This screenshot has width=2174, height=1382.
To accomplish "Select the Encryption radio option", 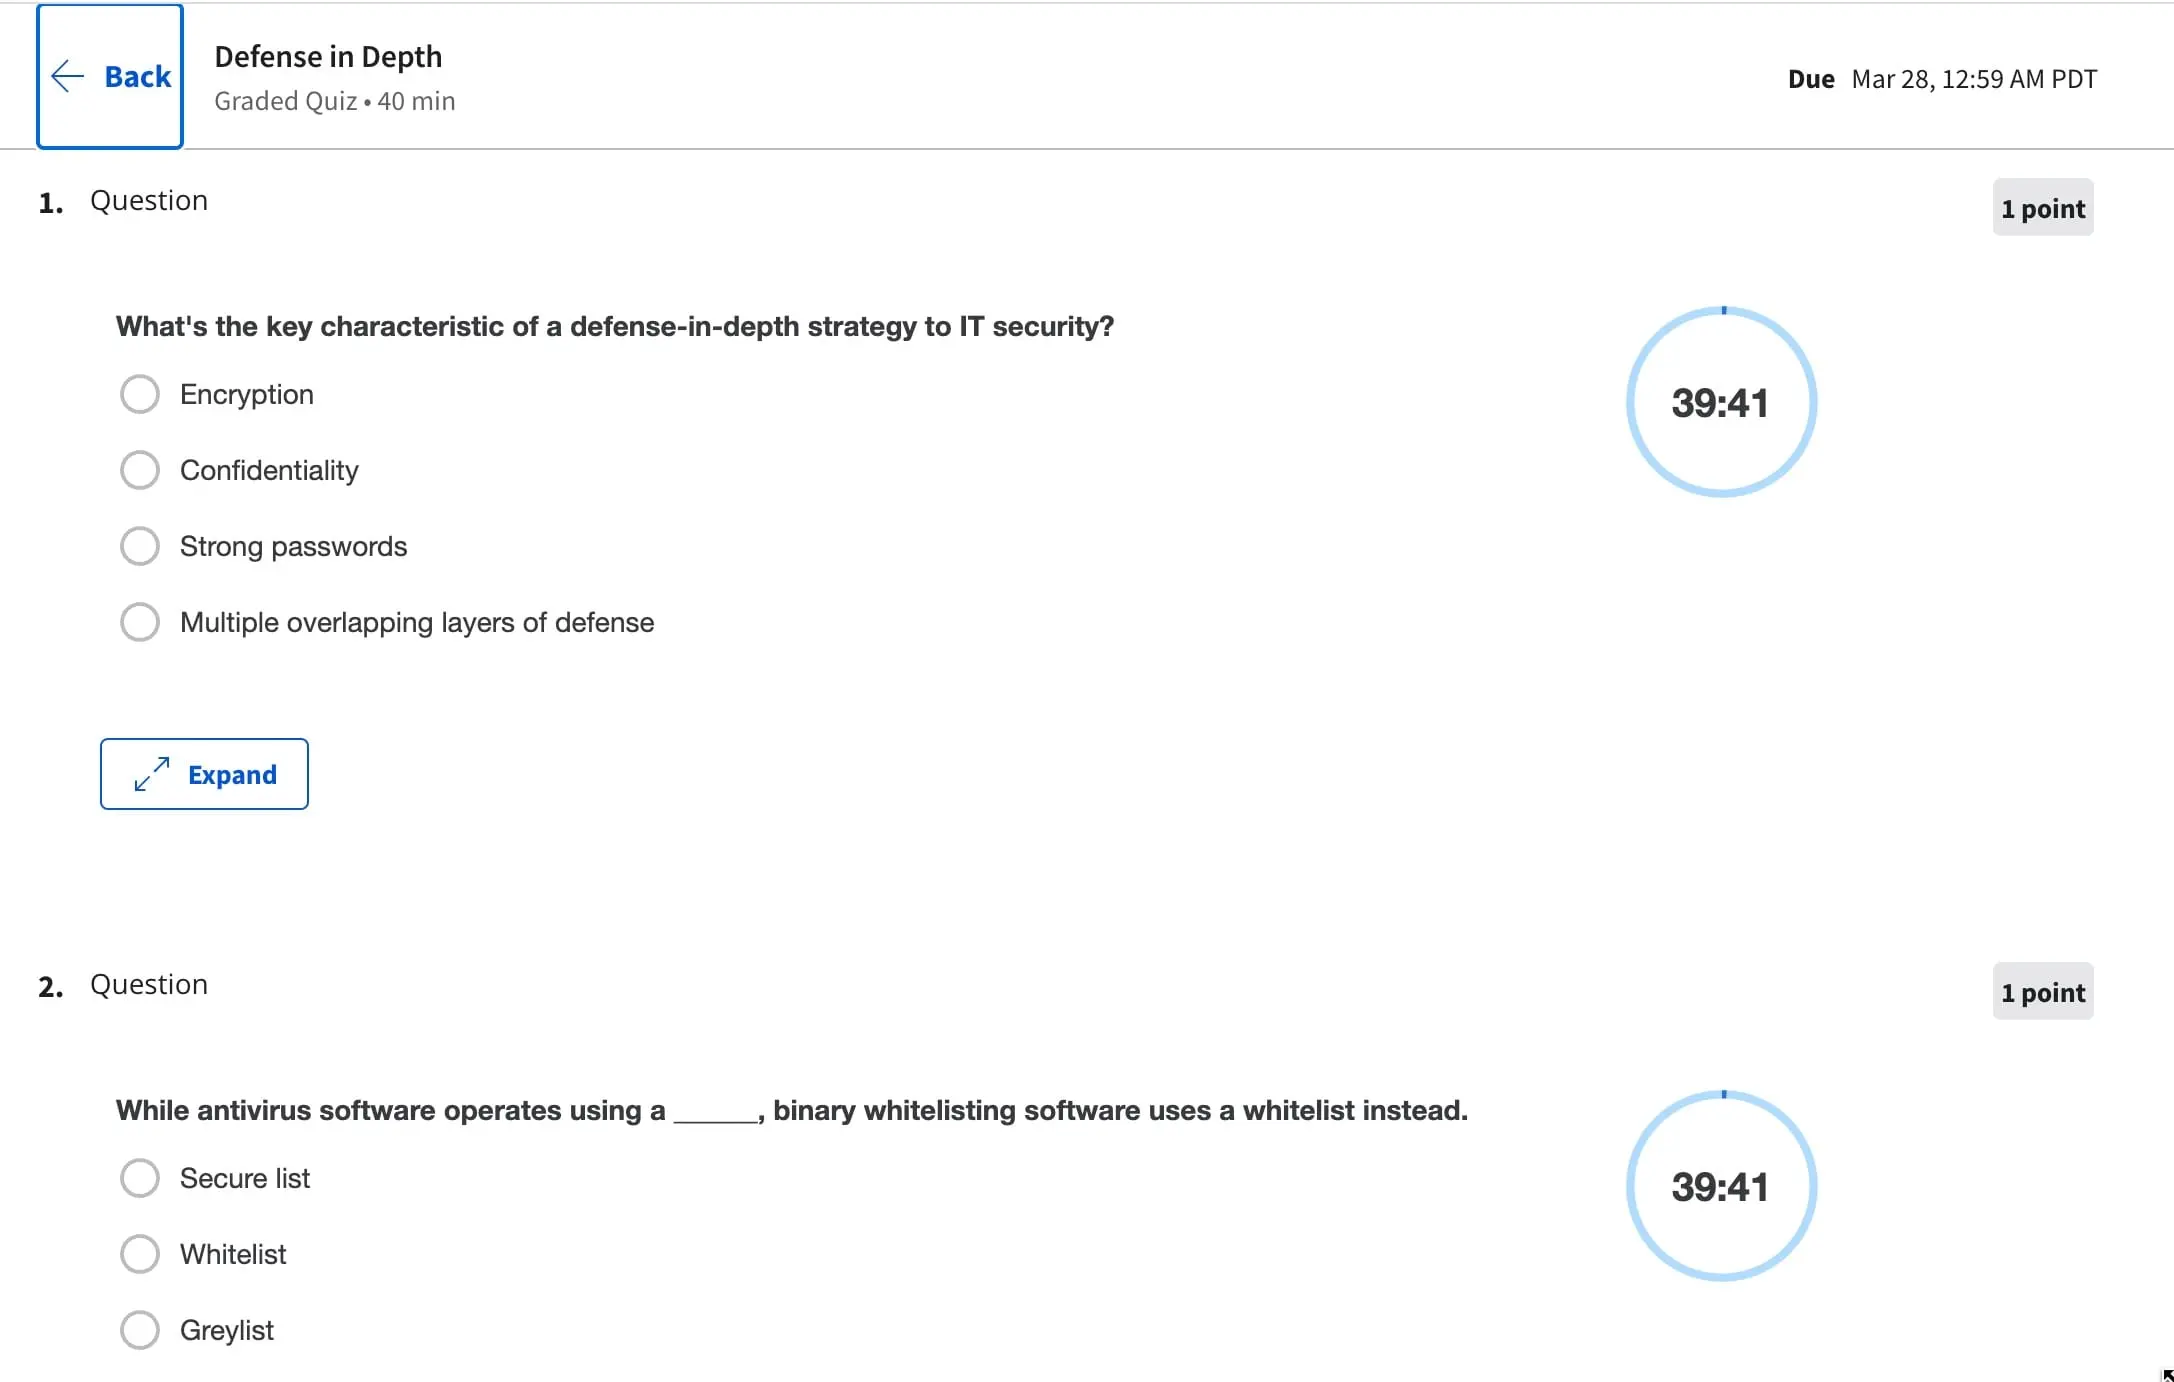I will coord(140,394).
